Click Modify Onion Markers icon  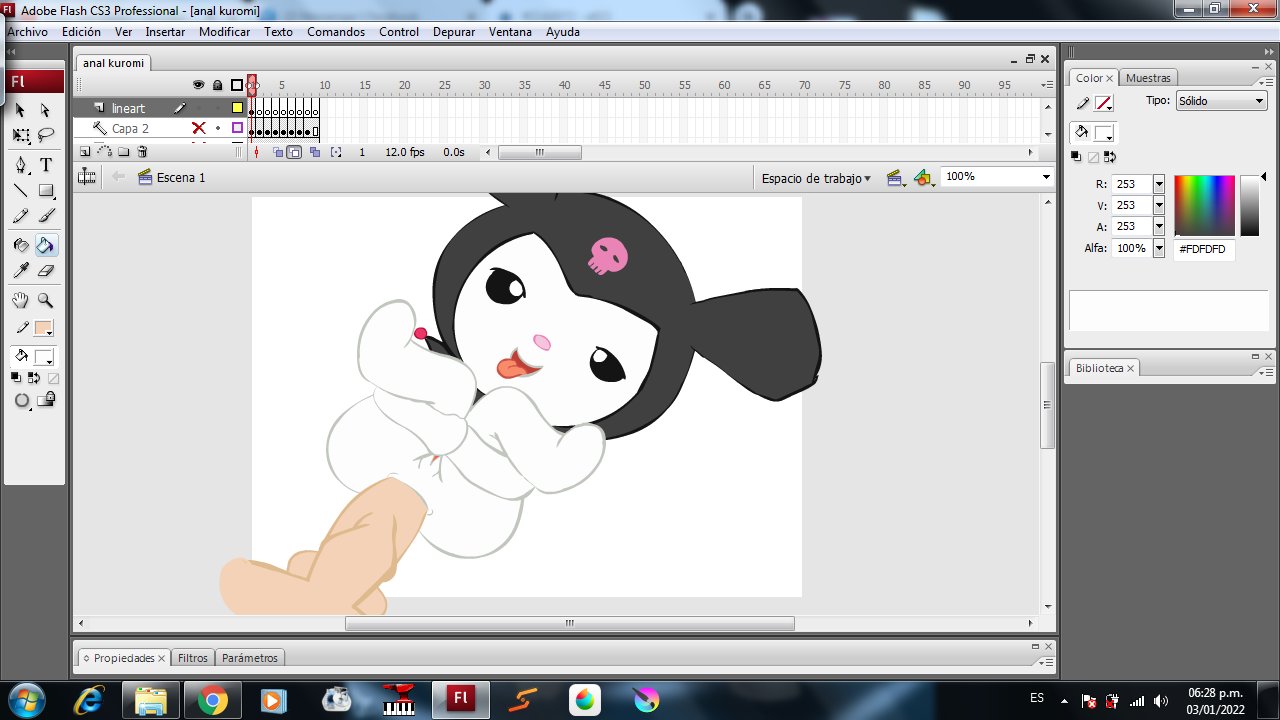point(336,152)
